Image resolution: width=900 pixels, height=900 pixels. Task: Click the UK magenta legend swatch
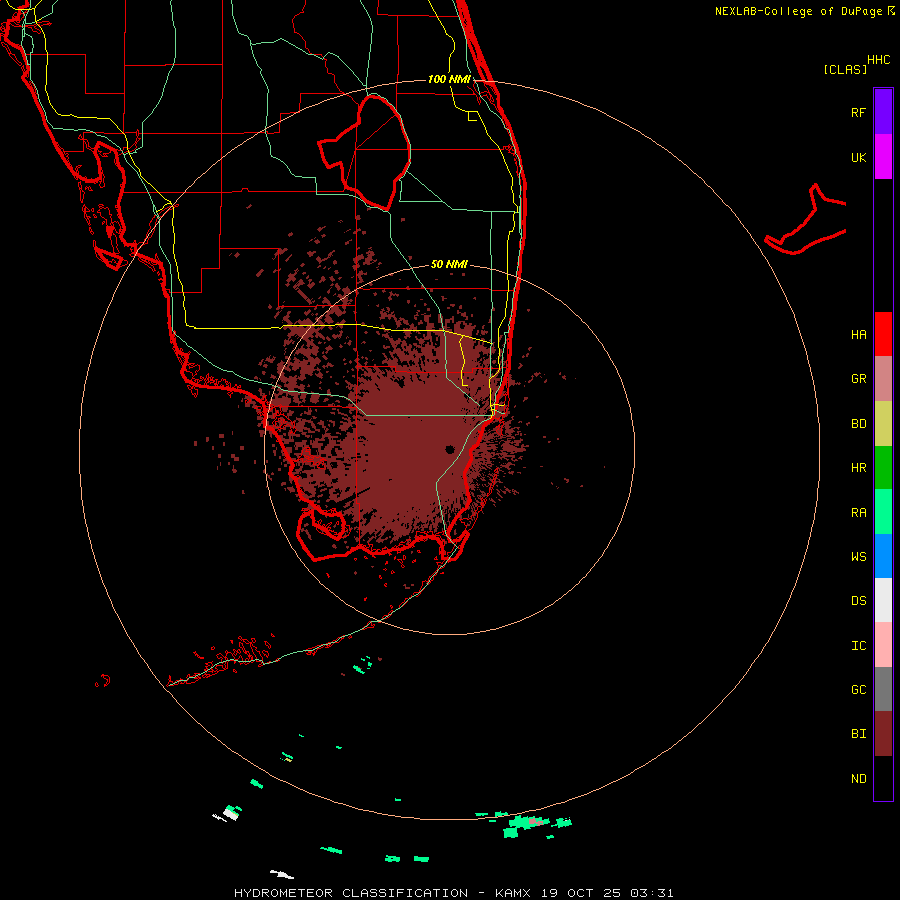(883, 157)
